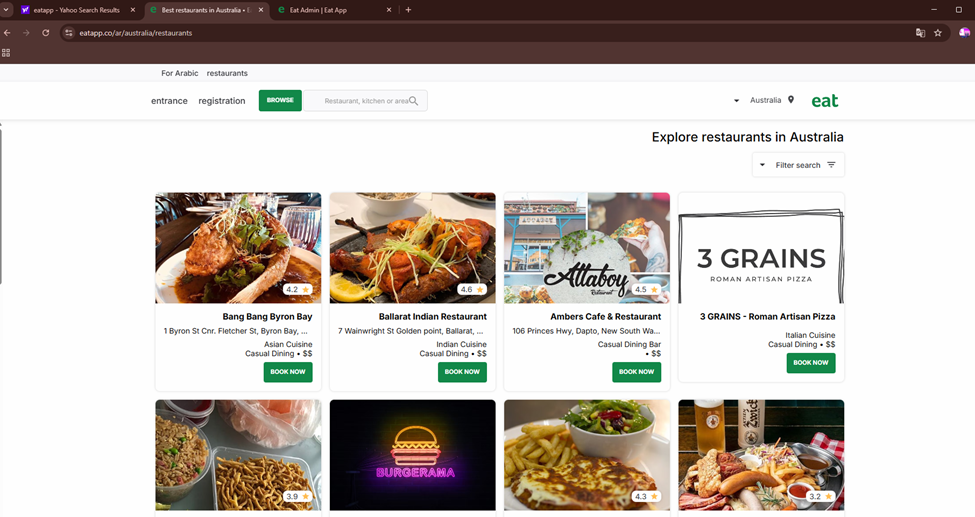Open the parmigiana with fries photo
Image resolution: width=975 pixels, height=517 pixels.
pyautogui.click(x=587, y=455)
